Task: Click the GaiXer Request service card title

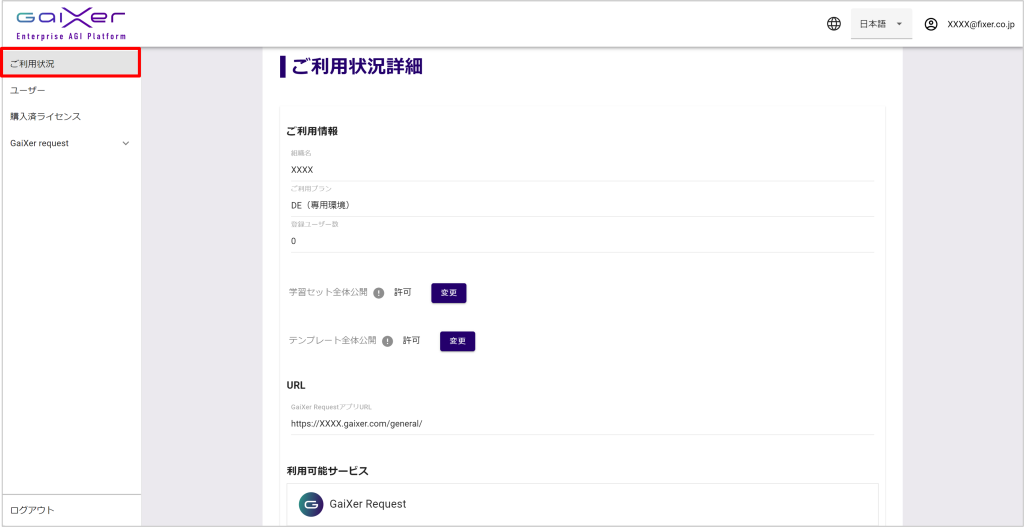Action: tap(368, 504)
